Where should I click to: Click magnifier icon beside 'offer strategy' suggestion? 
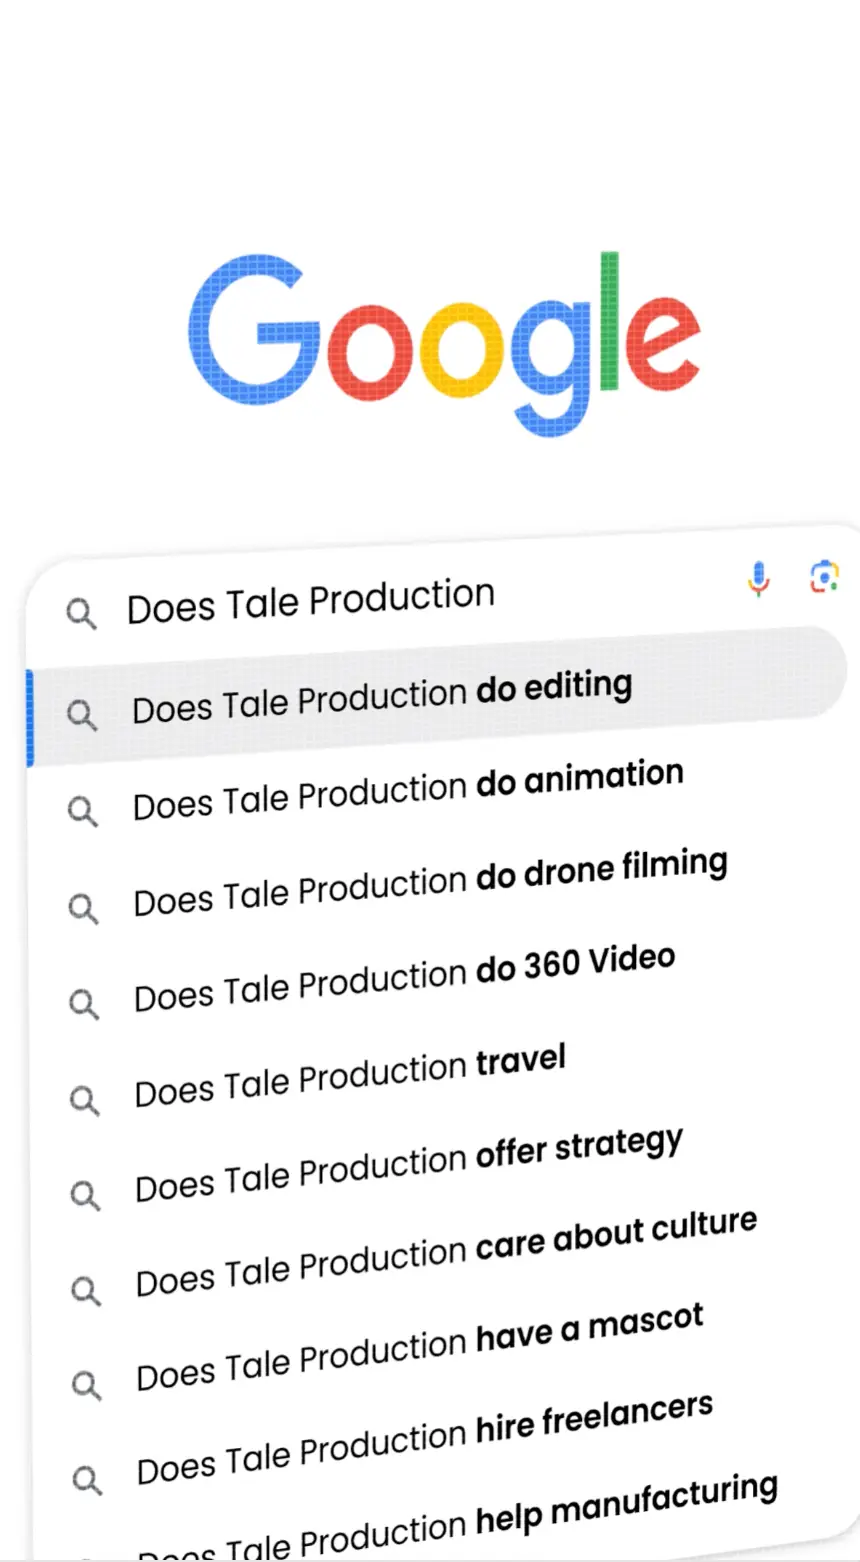click(85, 1195)
